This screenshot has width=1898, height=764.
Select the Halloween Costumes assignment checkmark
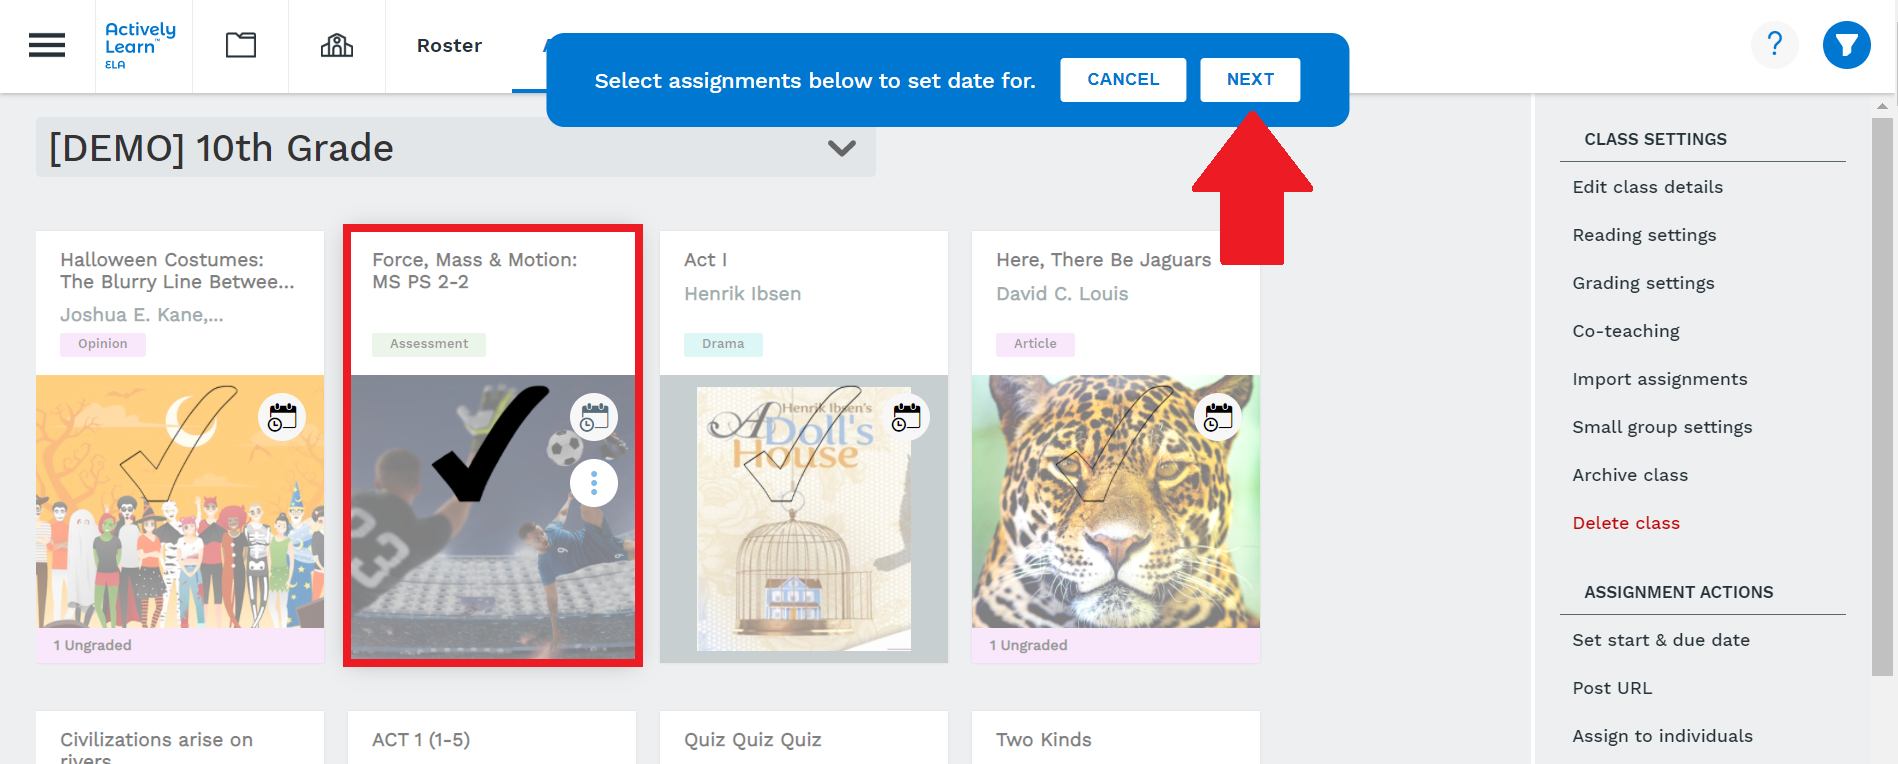180,445
